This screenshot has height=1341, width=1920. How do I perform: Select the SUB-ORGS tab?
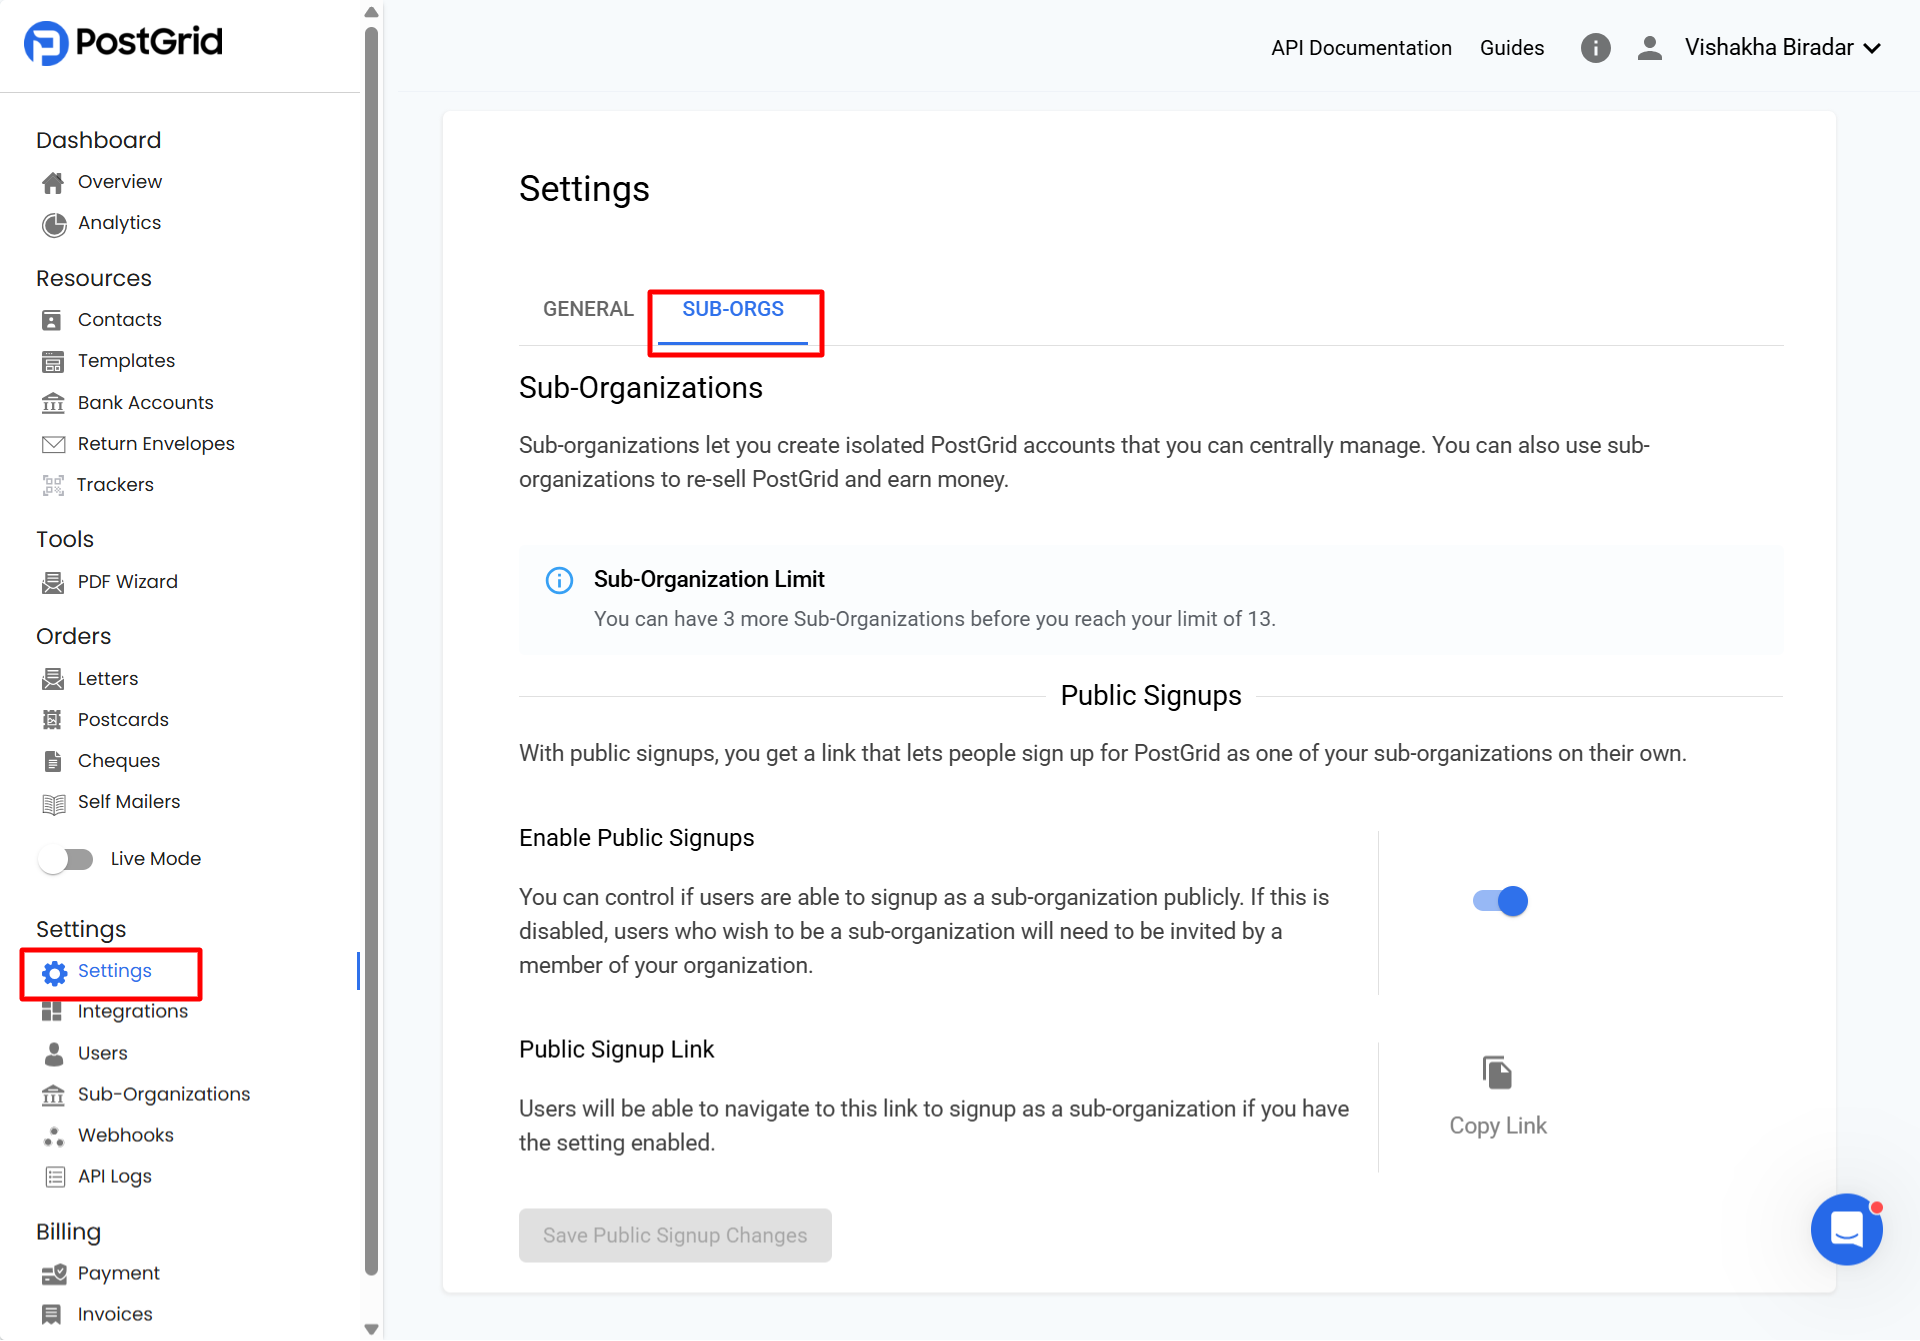[x=733, y=309]
